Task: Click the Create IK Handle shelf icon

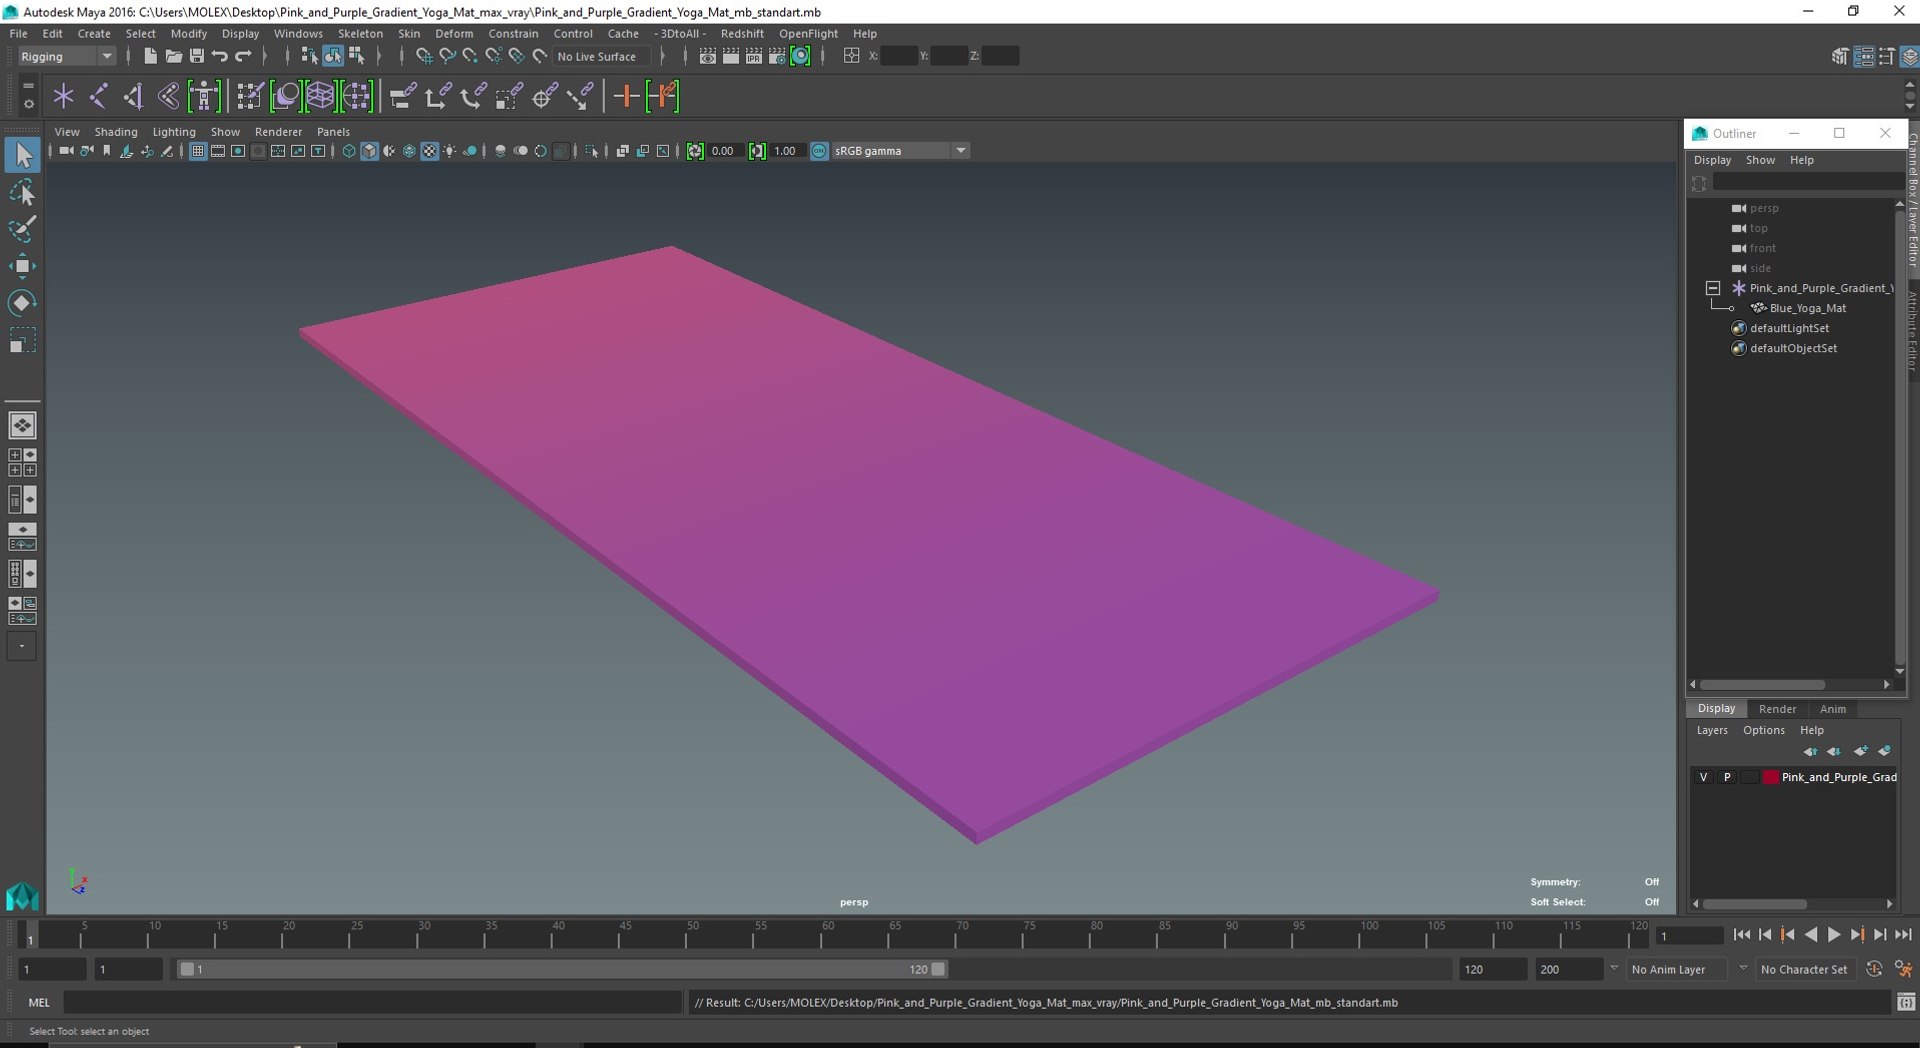Action: (x=134, y=96)
